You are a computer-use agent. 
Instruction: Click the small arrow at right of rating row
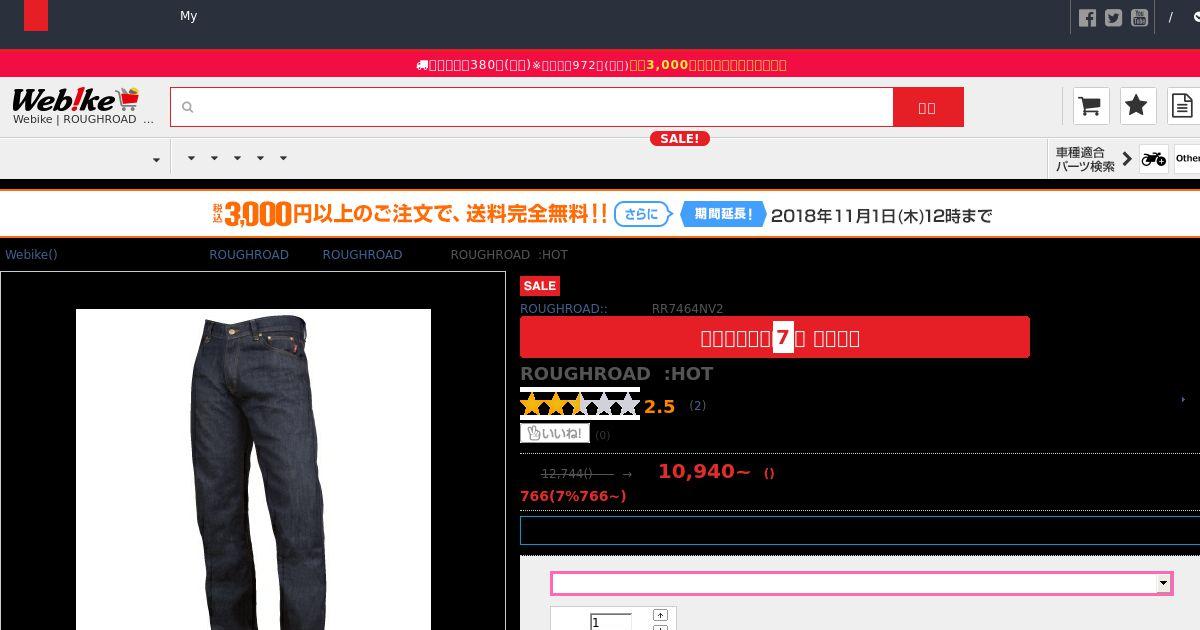pos(1184,400)
